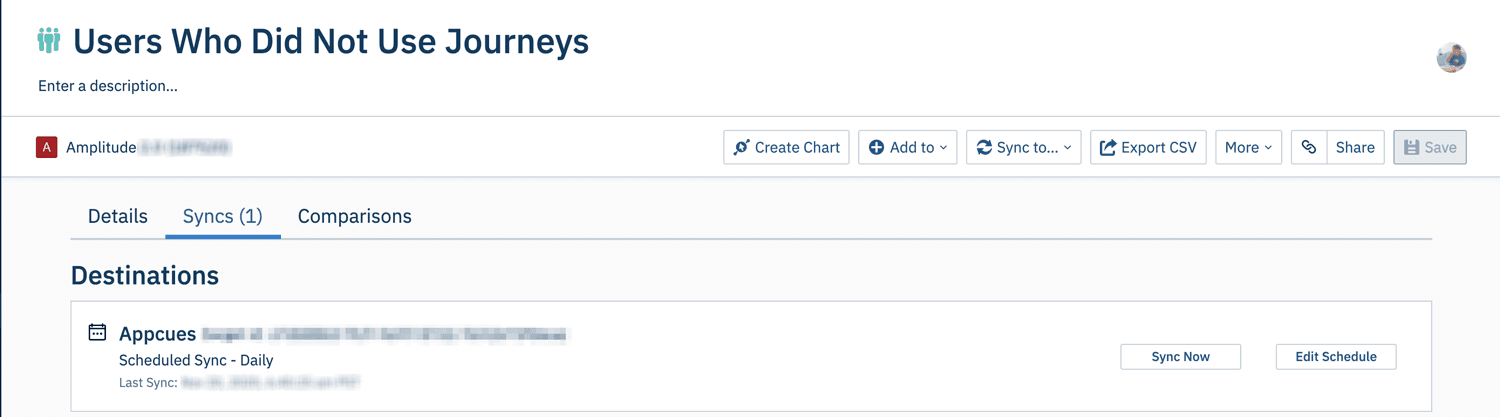
Task: Click the cohort title 'Users Who Did Not Use Journeys'
Action: pos(331,42)
